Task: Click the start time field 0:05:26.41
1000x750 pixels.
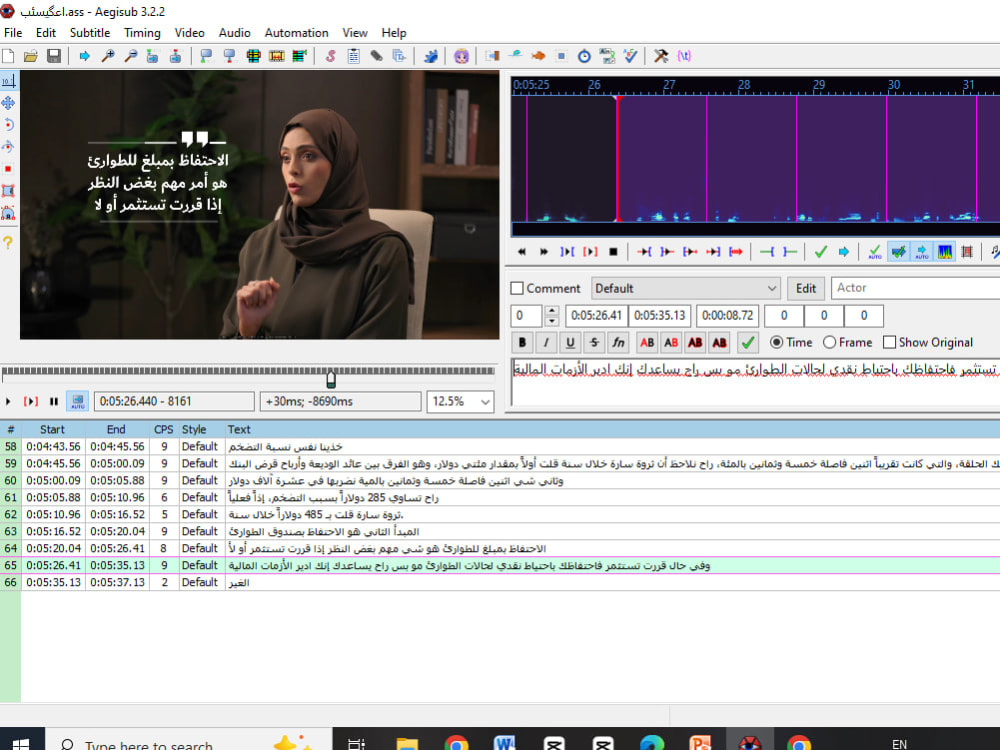Action: [x=596, y=315]
